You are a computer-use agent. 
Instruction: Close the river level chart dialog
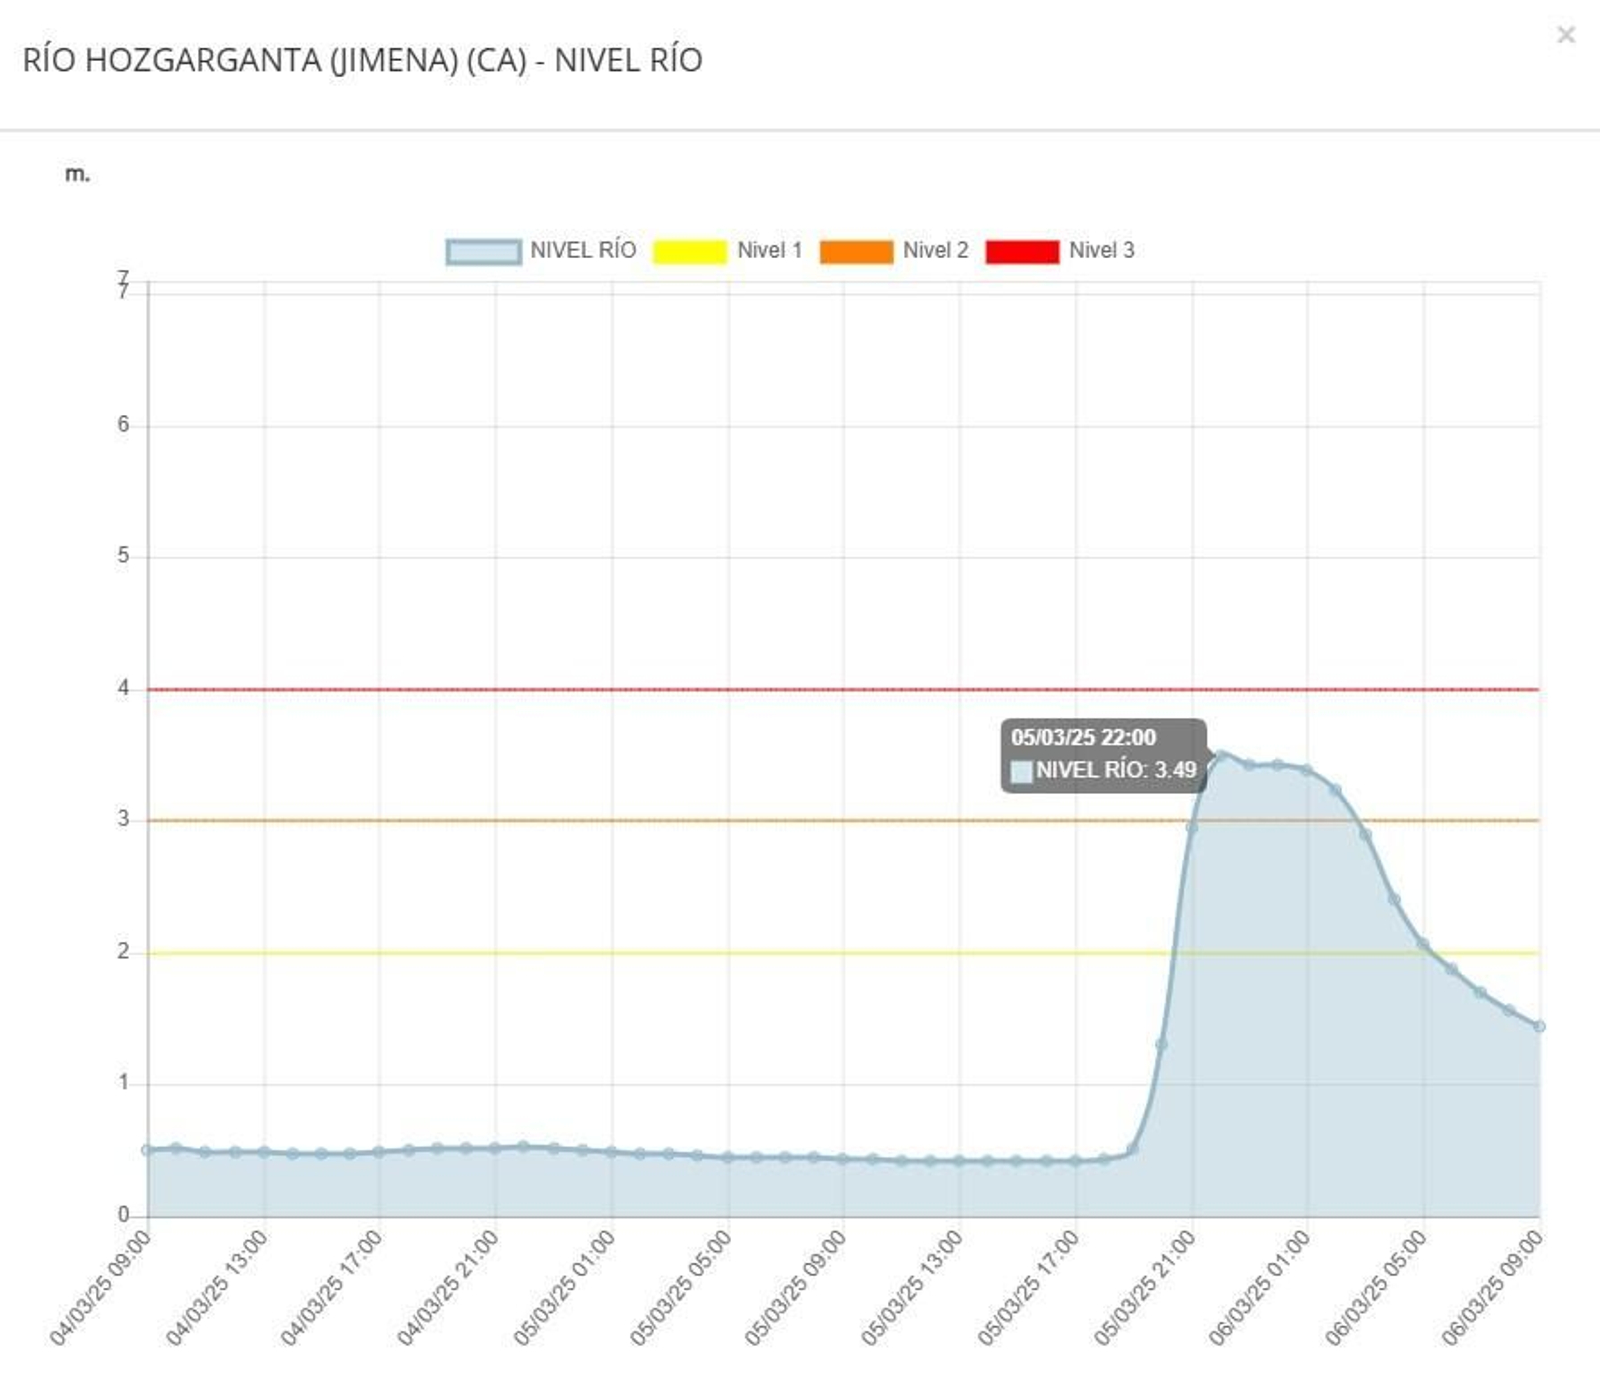click(1565, 36)
